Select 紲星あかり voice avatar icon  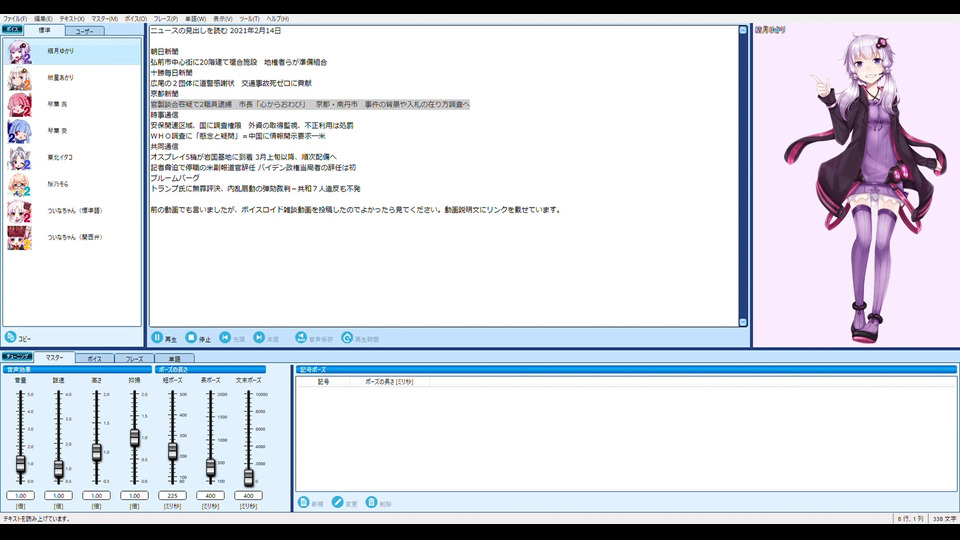(20, 78)
